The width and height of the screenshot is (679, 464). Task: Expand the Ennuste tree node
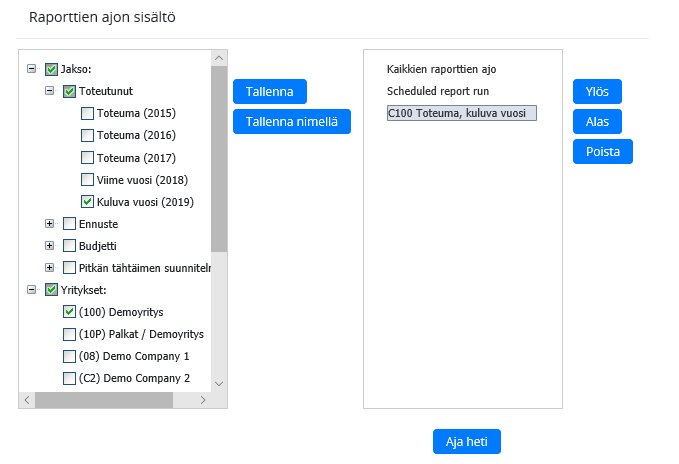click(49, 223)
